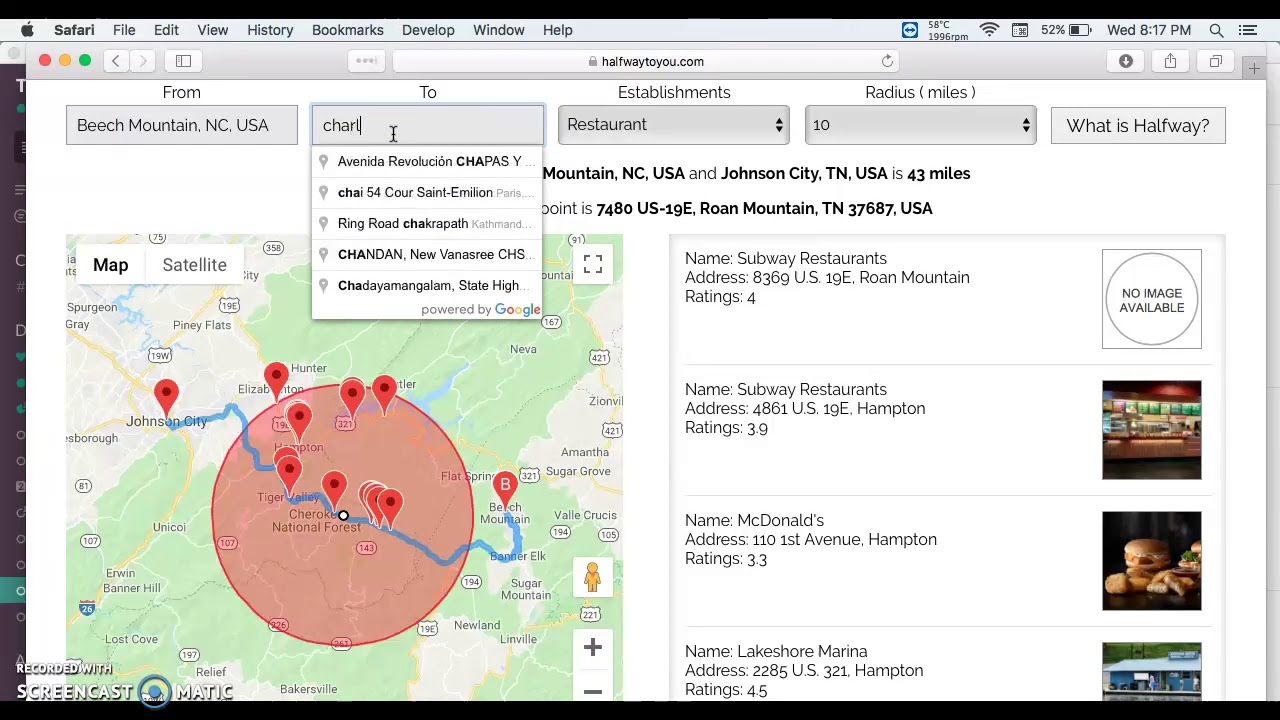The width and height of the screenshot is (1280, 720).
Task: Add a new tab plus button
Action: (x=1254, y=68)
